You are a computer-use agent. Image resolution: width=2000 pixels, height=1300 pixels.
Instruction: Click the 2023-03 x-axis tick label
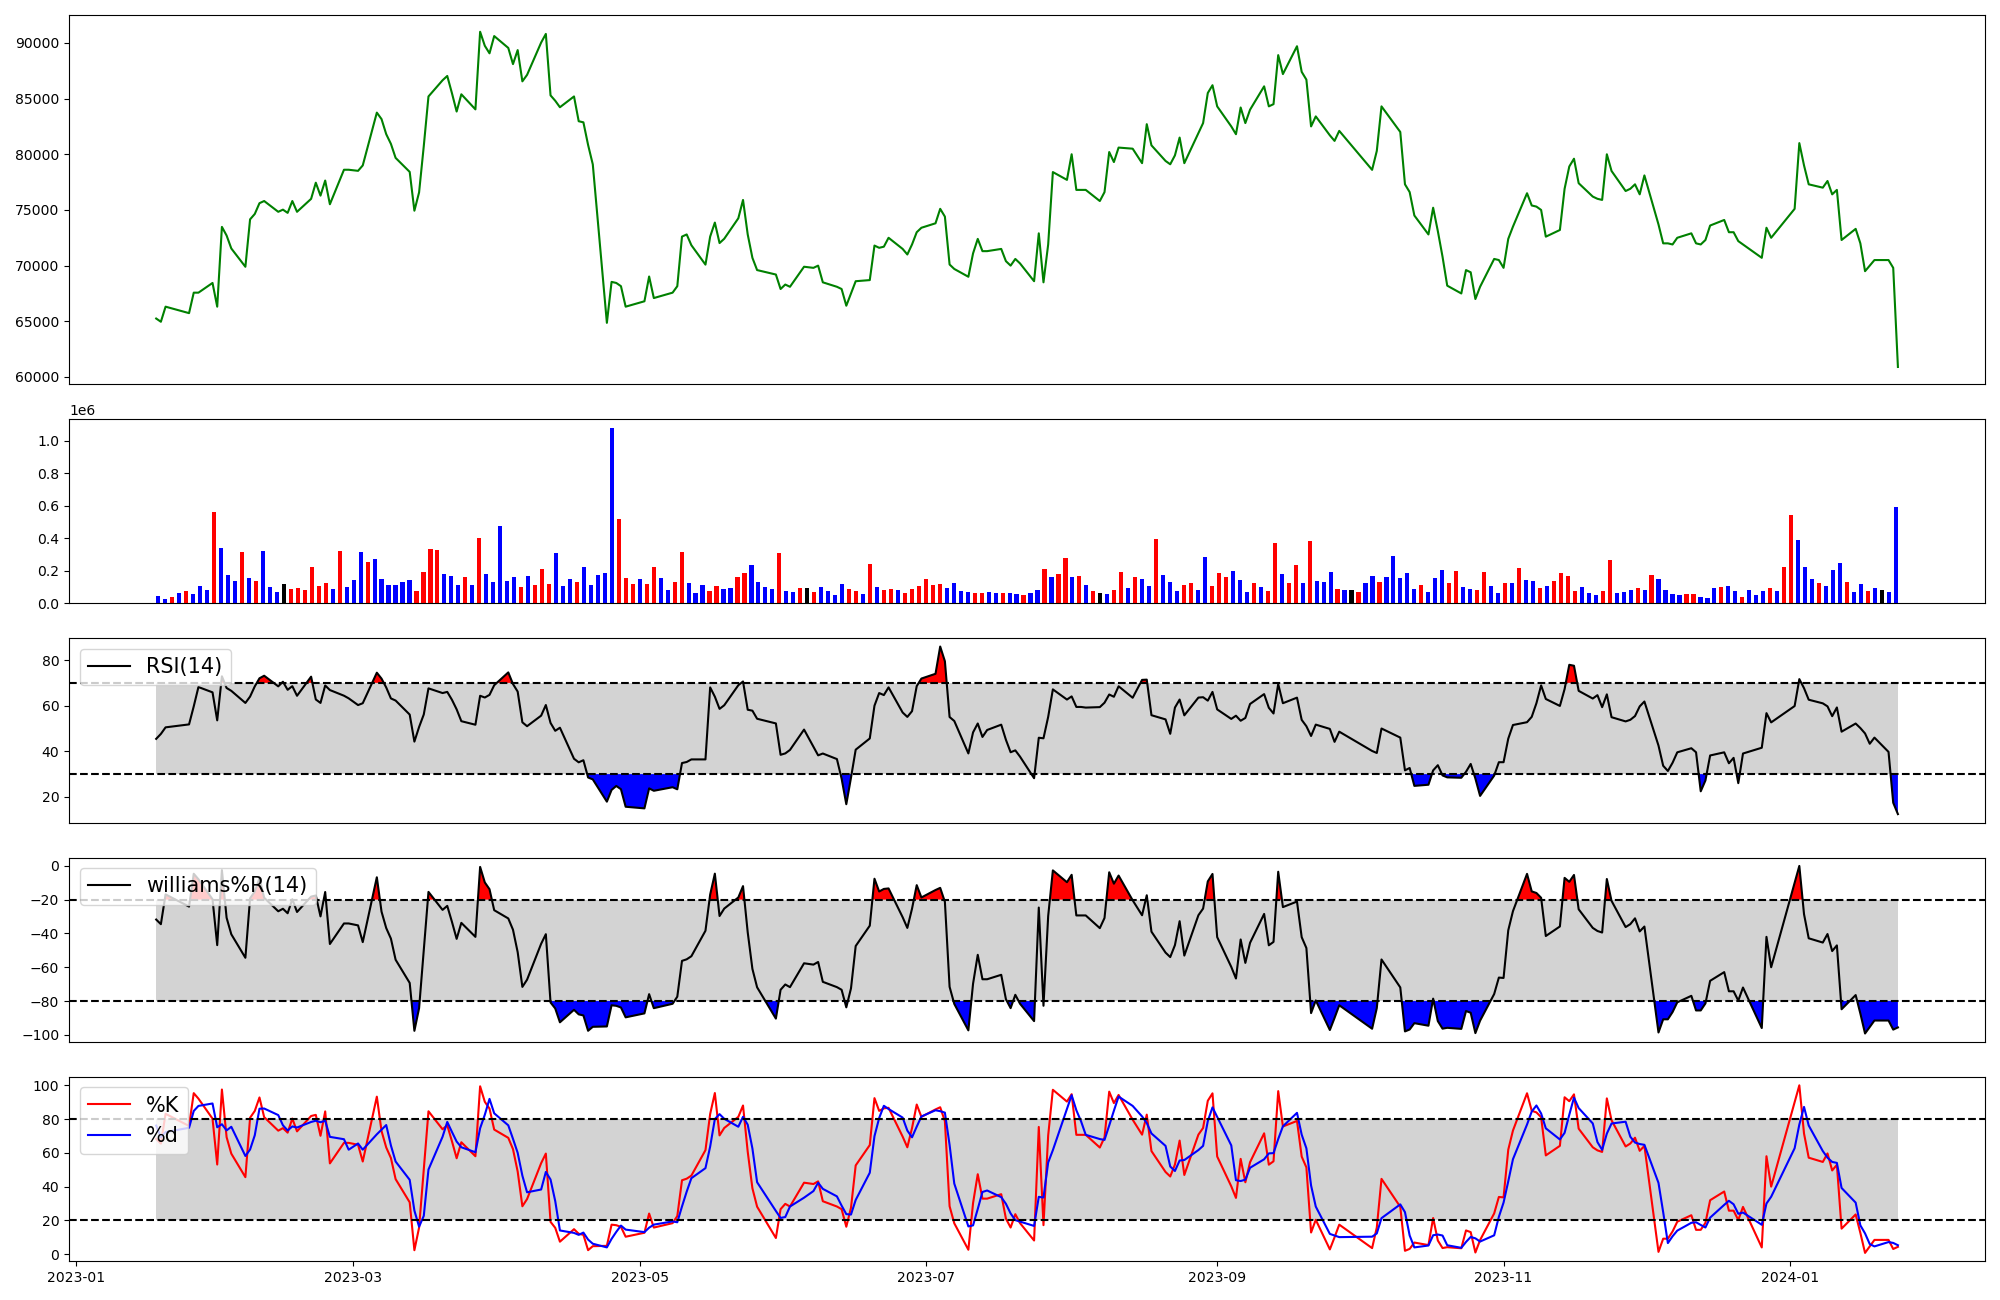click(x=353, y=1277)
